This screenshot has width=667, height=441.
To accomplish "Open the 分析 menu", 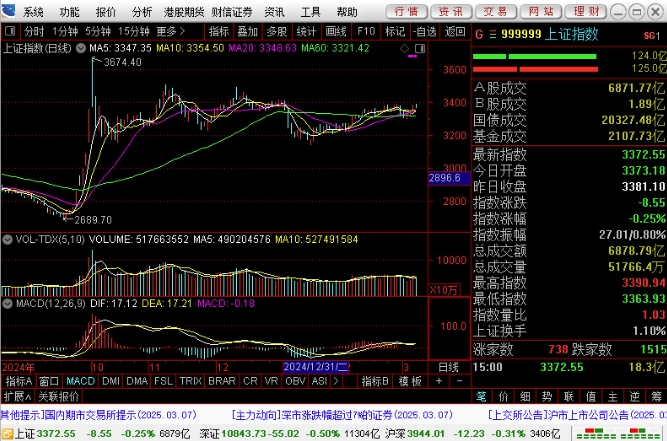I will pos(142,12).
